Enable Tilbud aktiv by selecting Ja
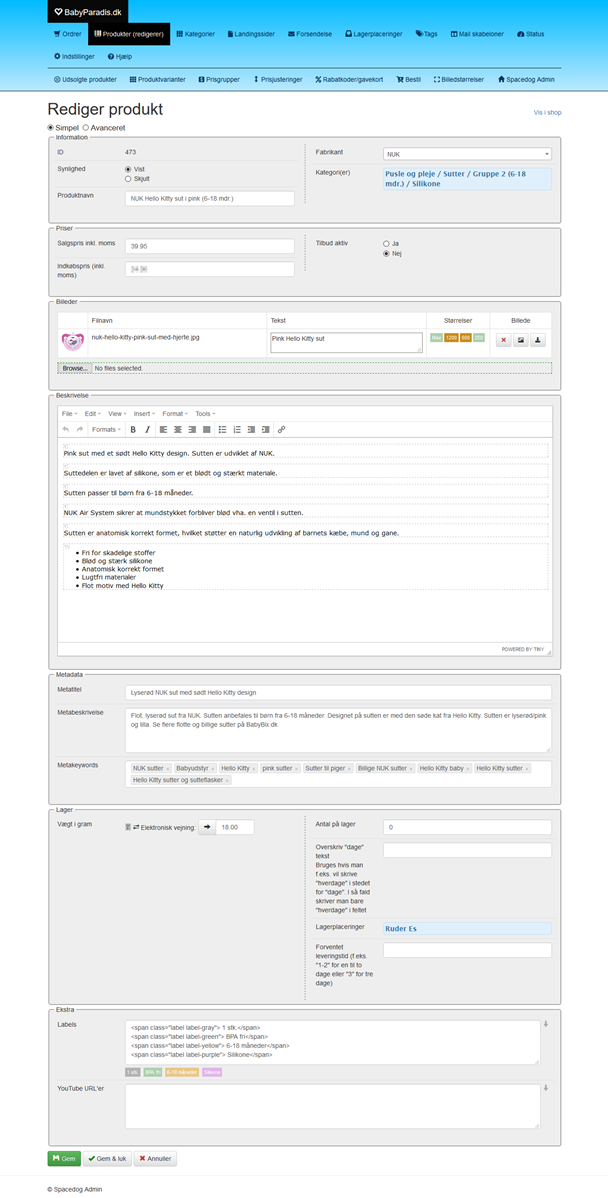Screen dimensions: 608x1198 [x=387, y=243]
